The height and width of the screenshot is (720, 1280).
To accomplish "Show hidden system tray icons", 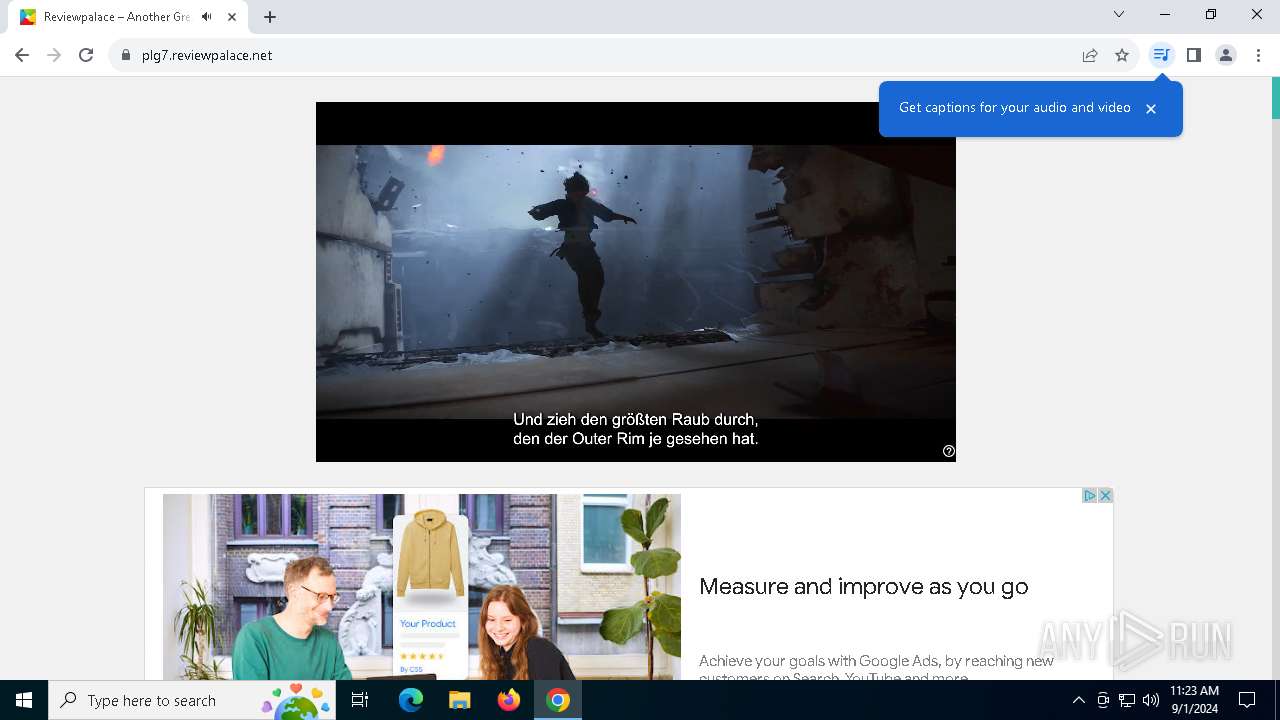I will point(1078,700).
